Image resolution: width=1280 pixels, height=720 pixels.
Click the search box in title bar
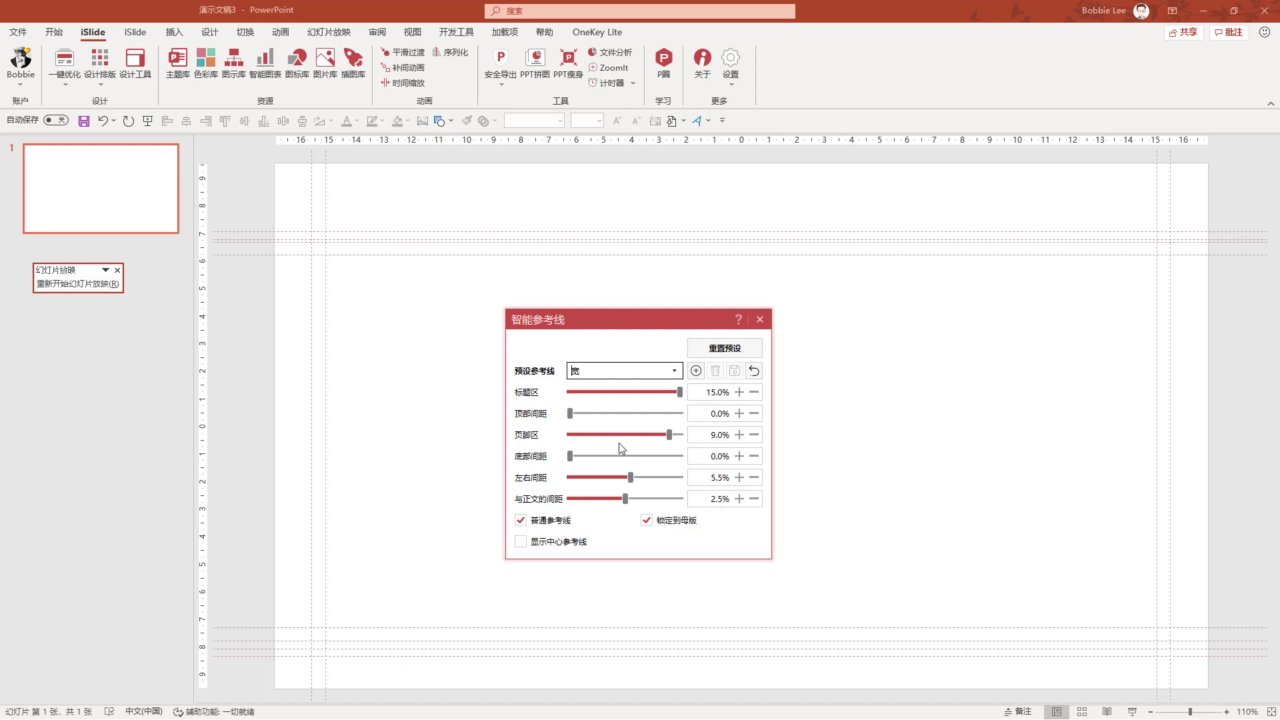640,11
